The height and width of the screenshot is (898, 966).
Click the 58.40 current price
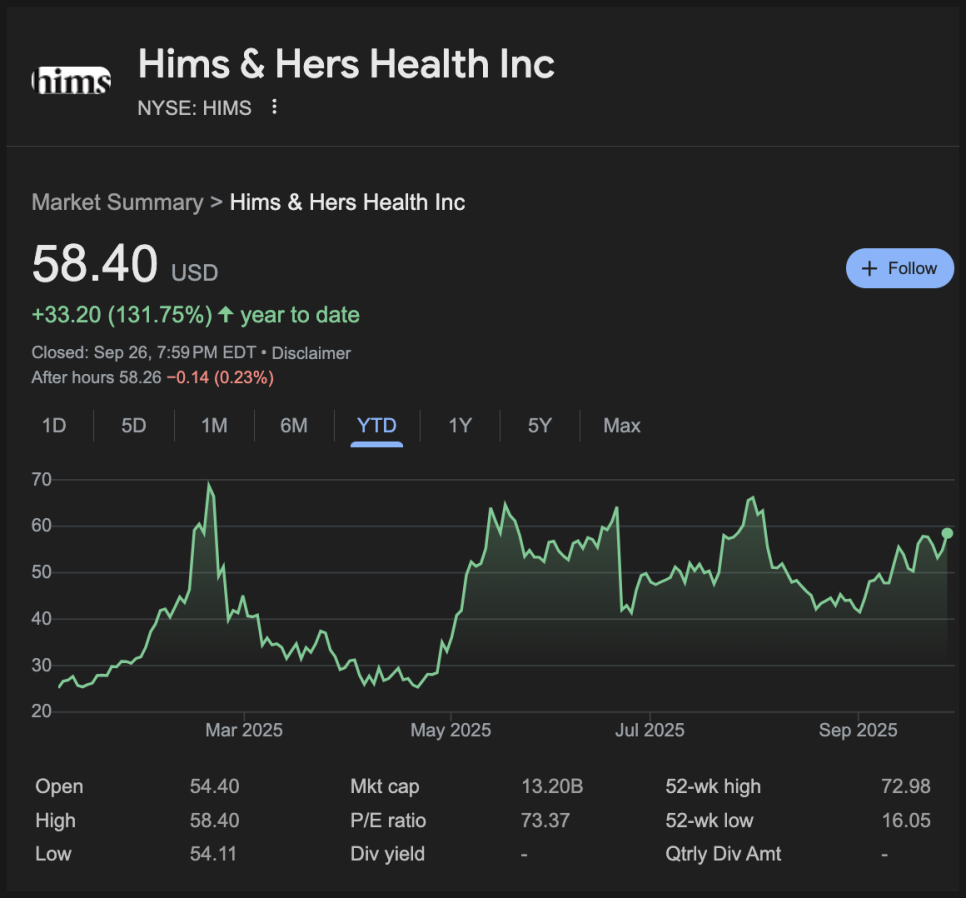click(95, 264)
